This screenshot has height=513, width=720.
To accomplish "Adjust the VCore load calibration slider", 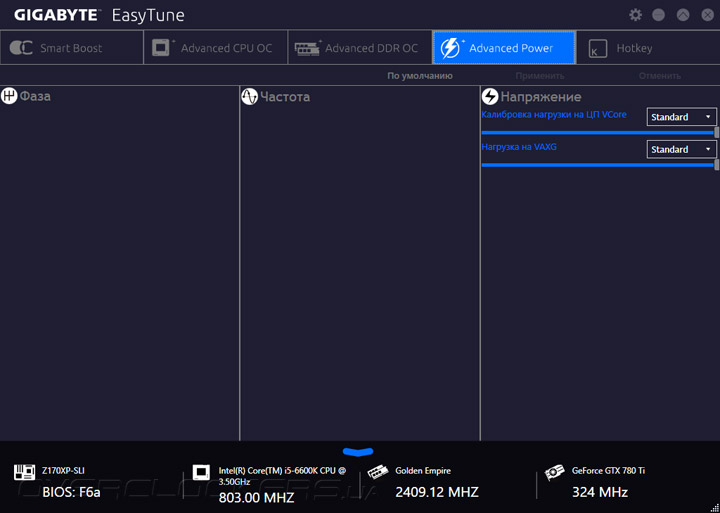I will pyautogui.click(x=600, y=132).
